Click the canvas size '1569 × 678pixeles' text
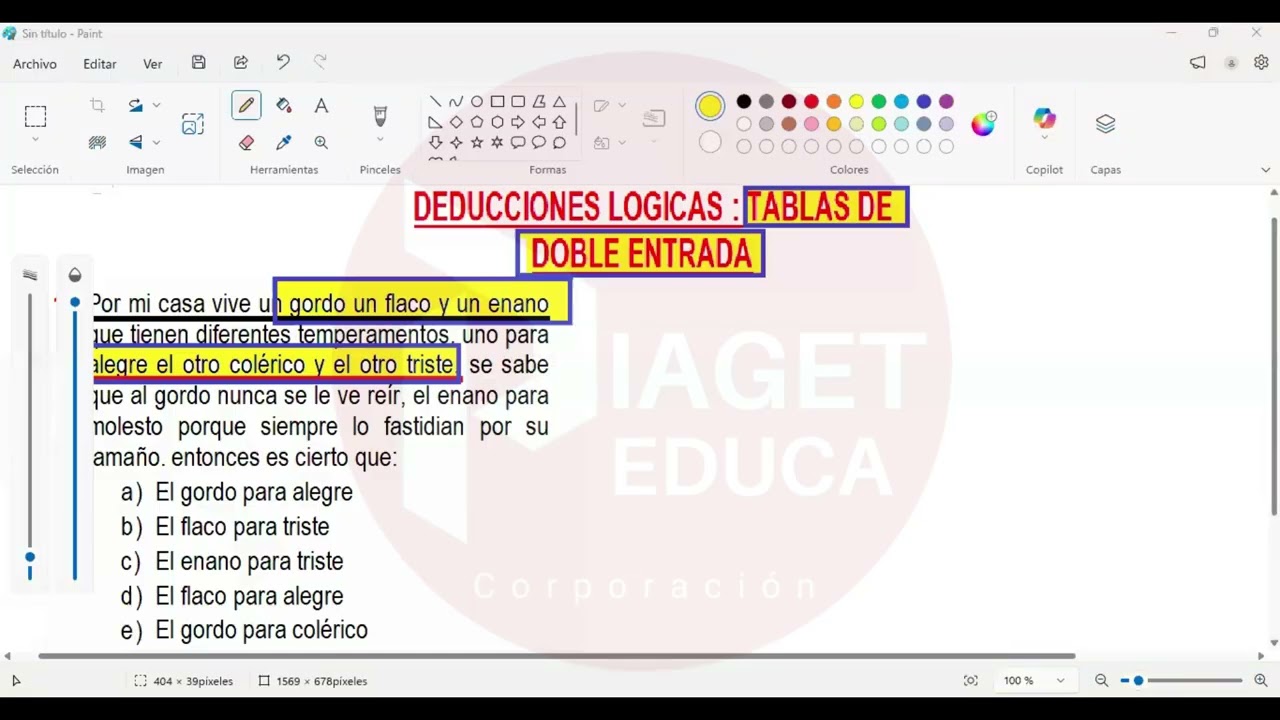 (x=322, y=681)
